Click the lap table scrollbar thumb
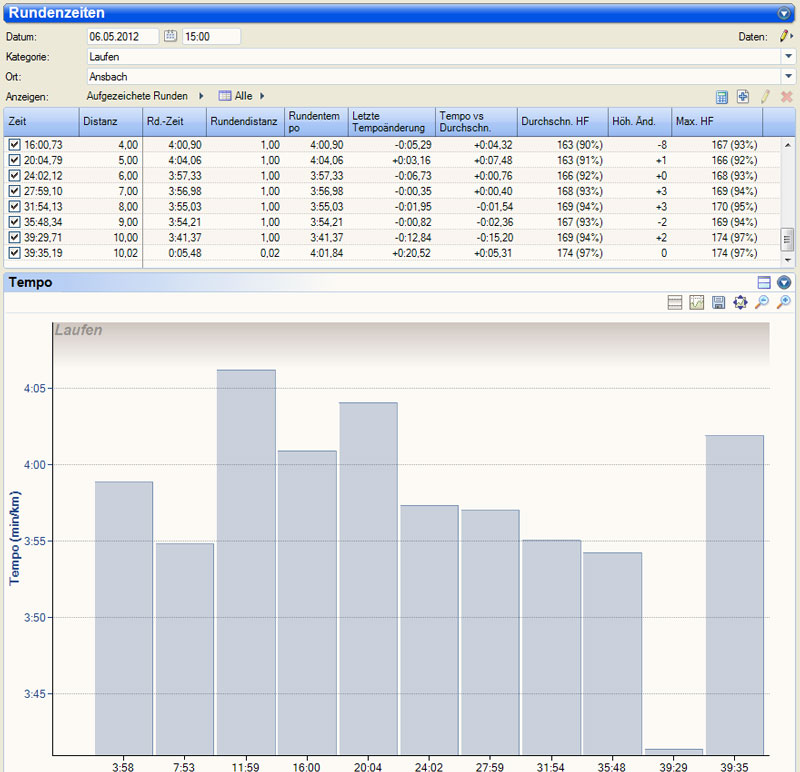Viewport: 800px width, 772px height. 787,239
